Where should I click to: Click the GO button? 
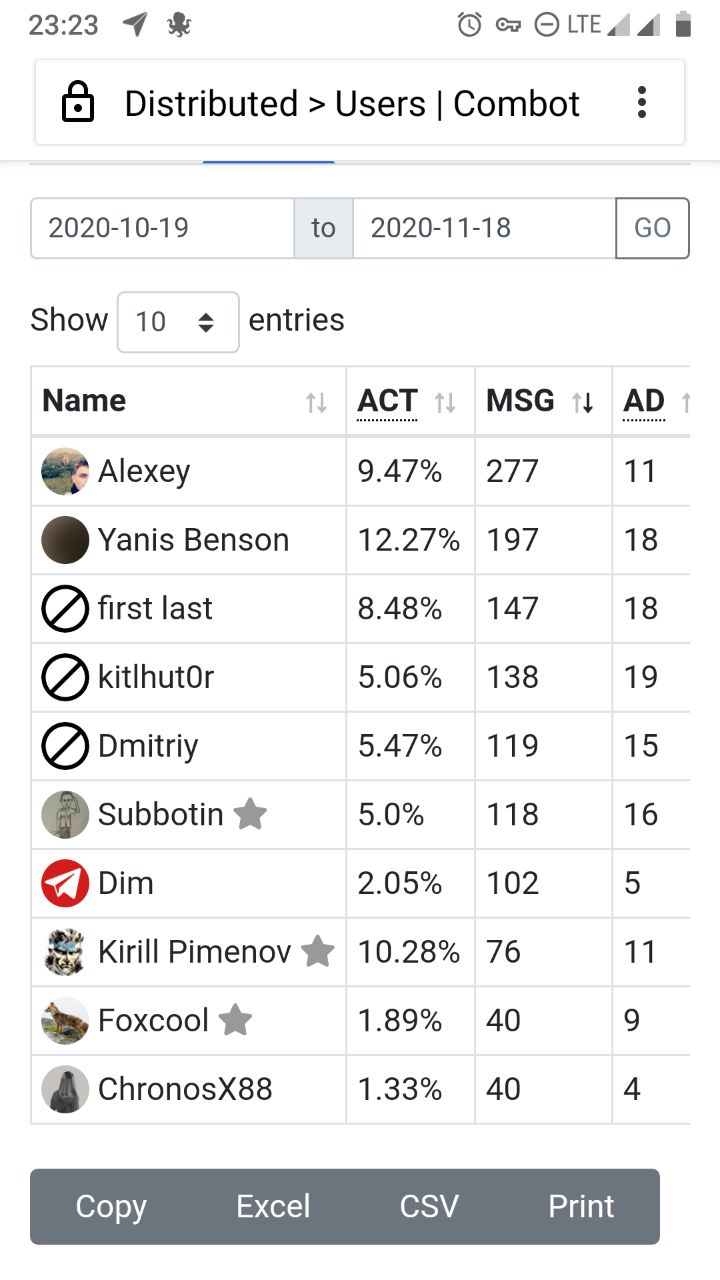click(652, 228)
